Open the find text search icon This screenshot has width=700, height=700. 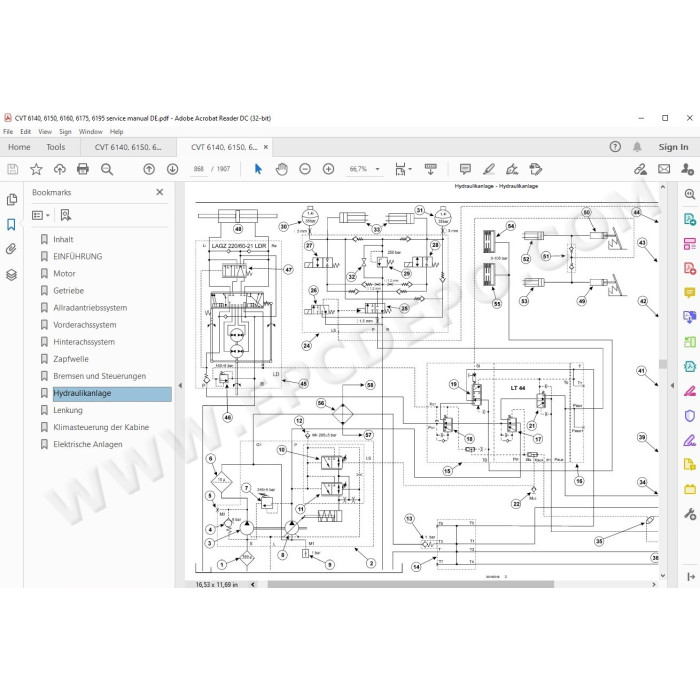tap(107, 169)
